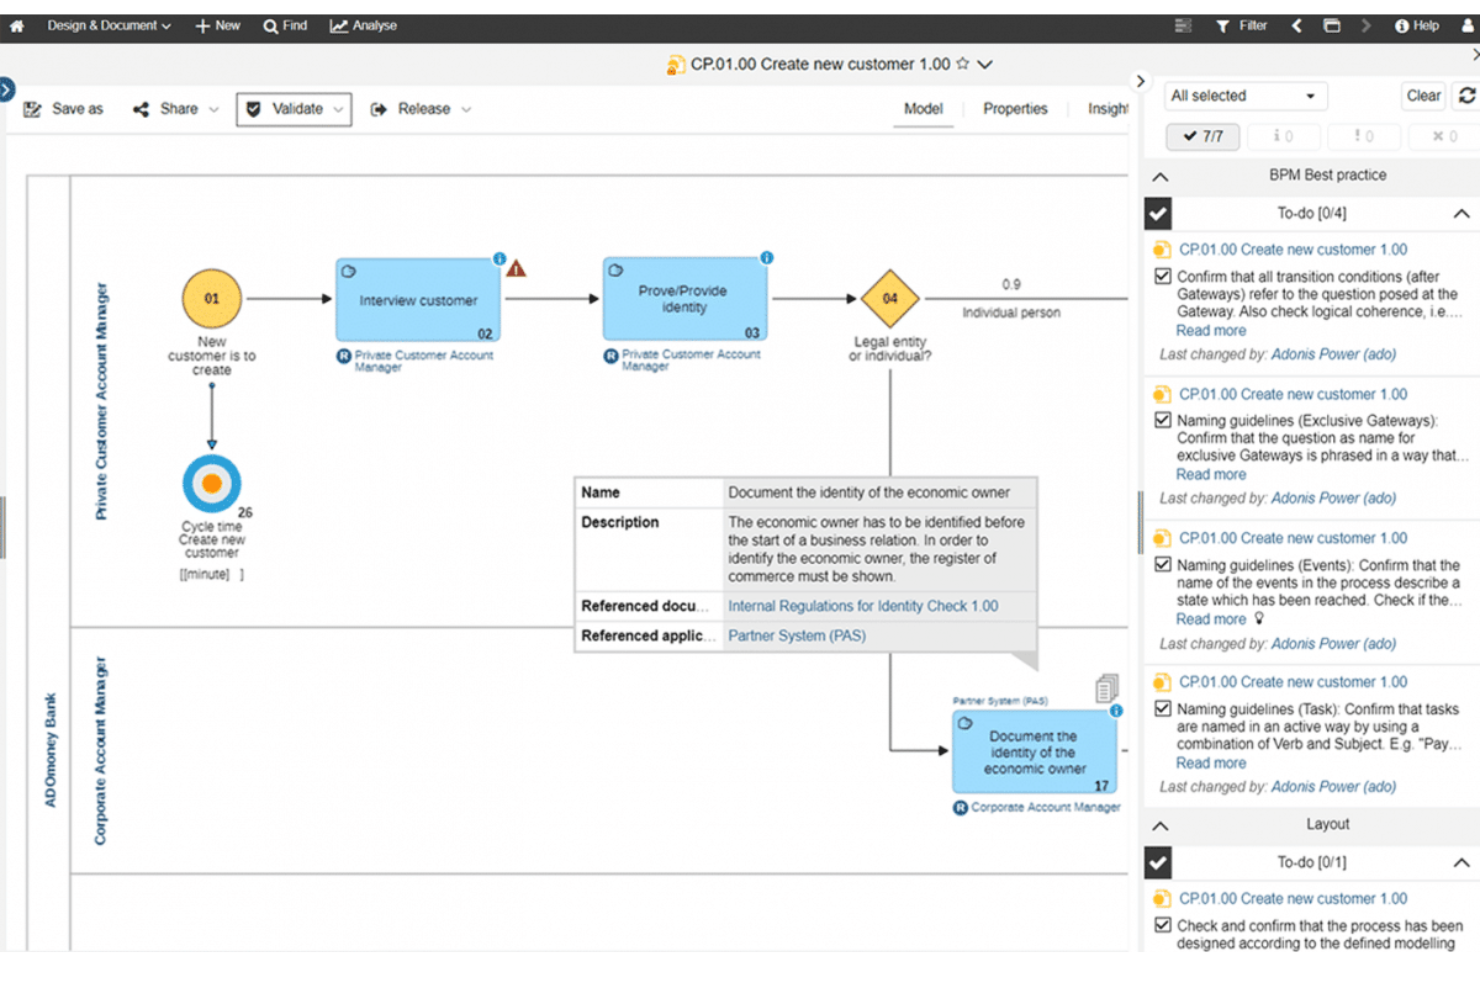This screenshot has height=987, width=1480.
Task: Open the list view icon beside Filter
Action: 1183,26
